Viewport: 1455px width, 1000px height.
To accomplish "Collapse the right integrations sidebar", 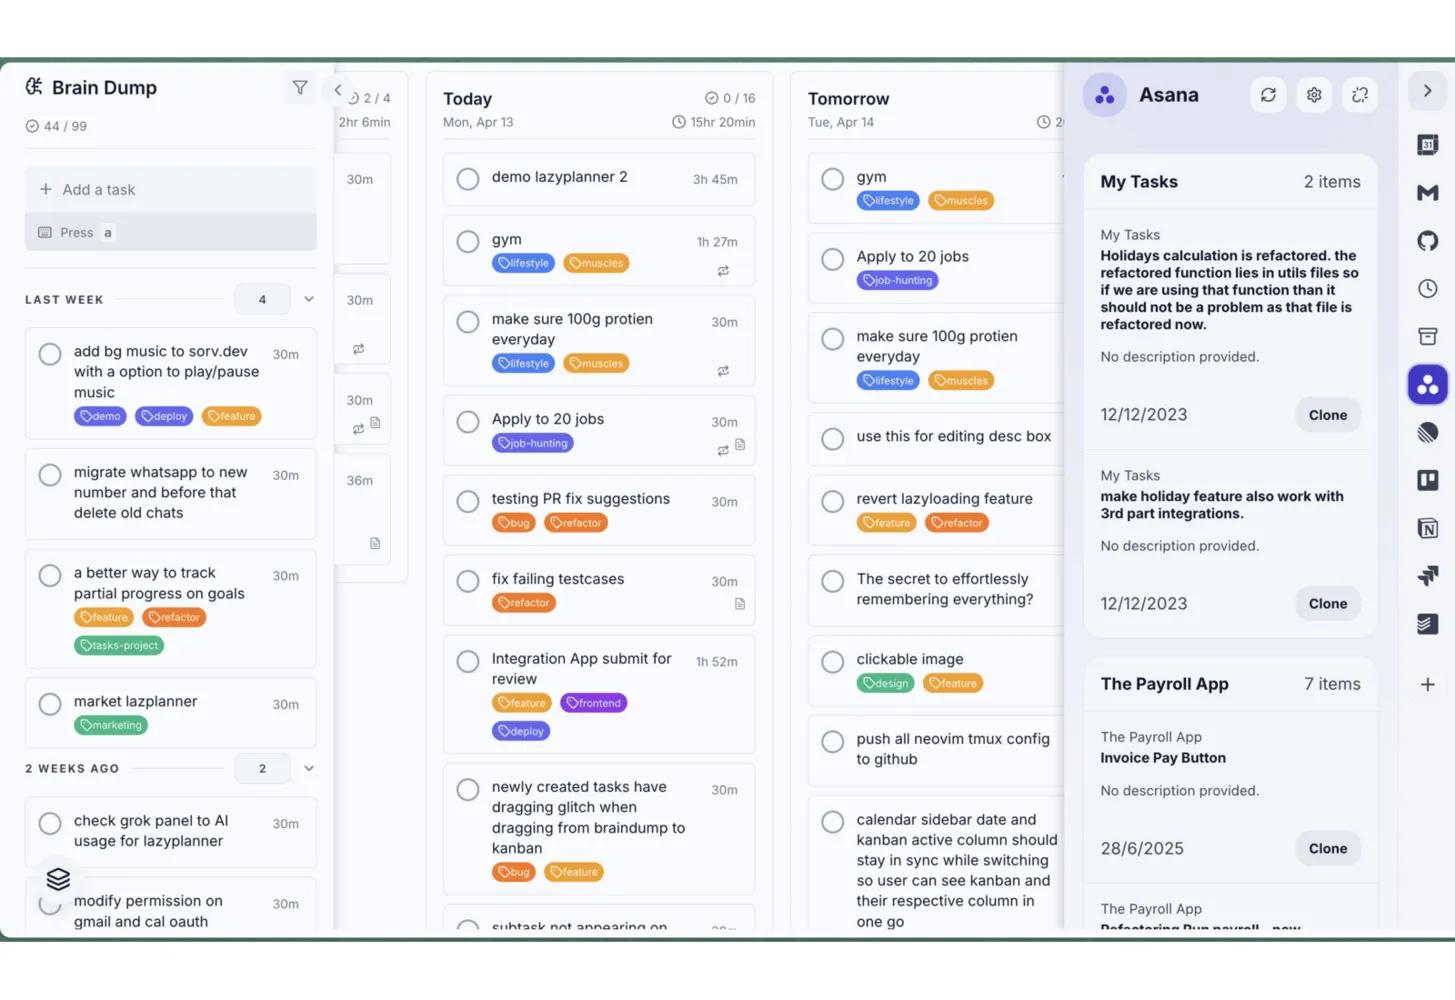I will (x=1427, y=91).
